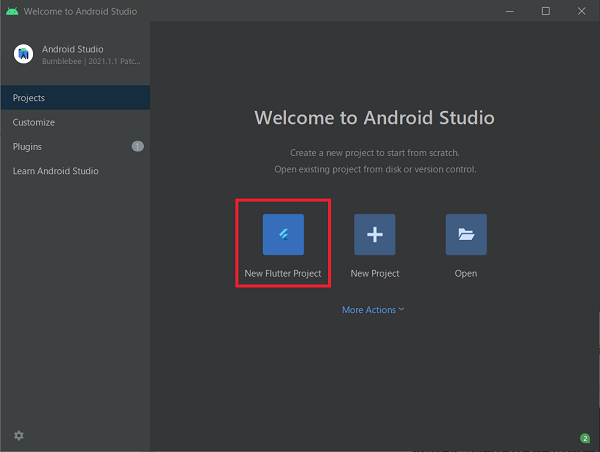Expand the More Actions dropdown
This screenshot has width=600, height=452.
[x=373, y=310]
